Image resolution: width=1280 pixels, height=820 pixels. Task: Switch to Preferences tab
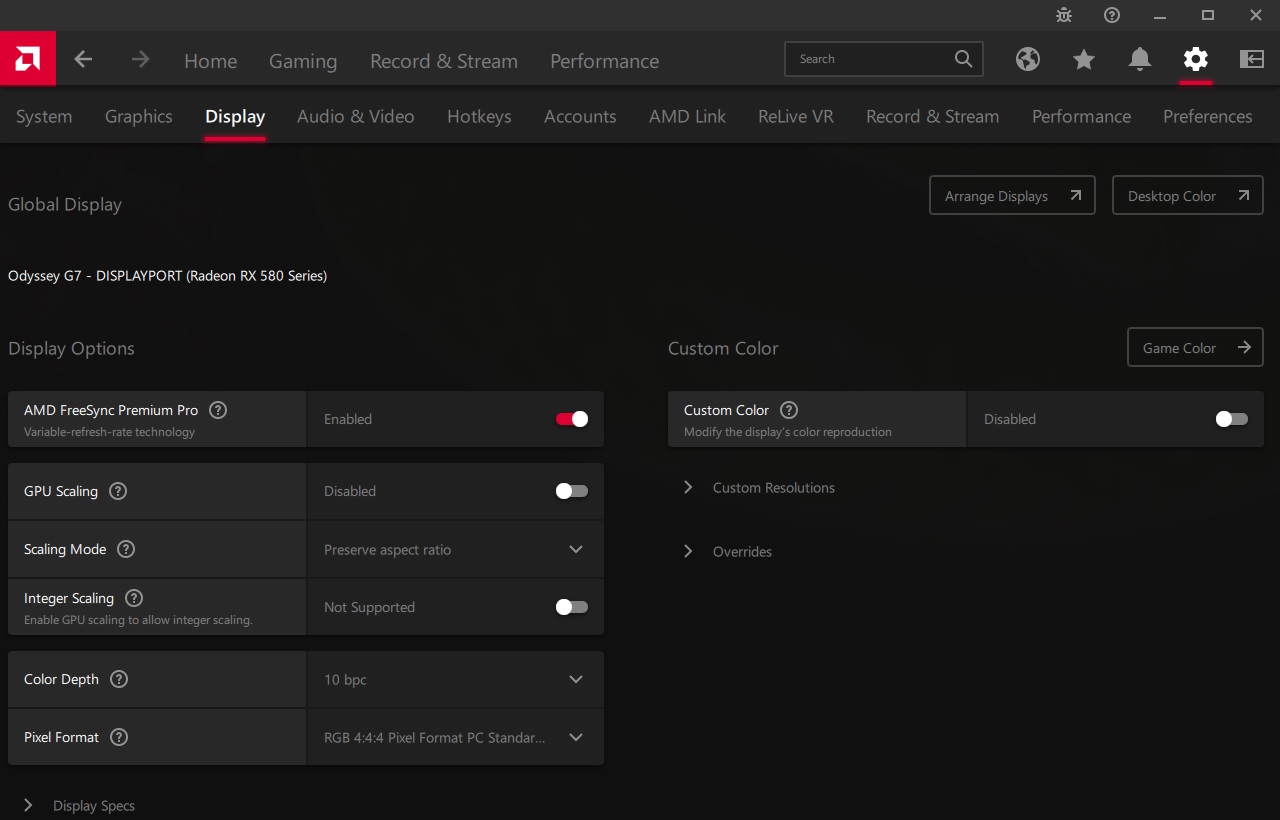coord(1208,116)
